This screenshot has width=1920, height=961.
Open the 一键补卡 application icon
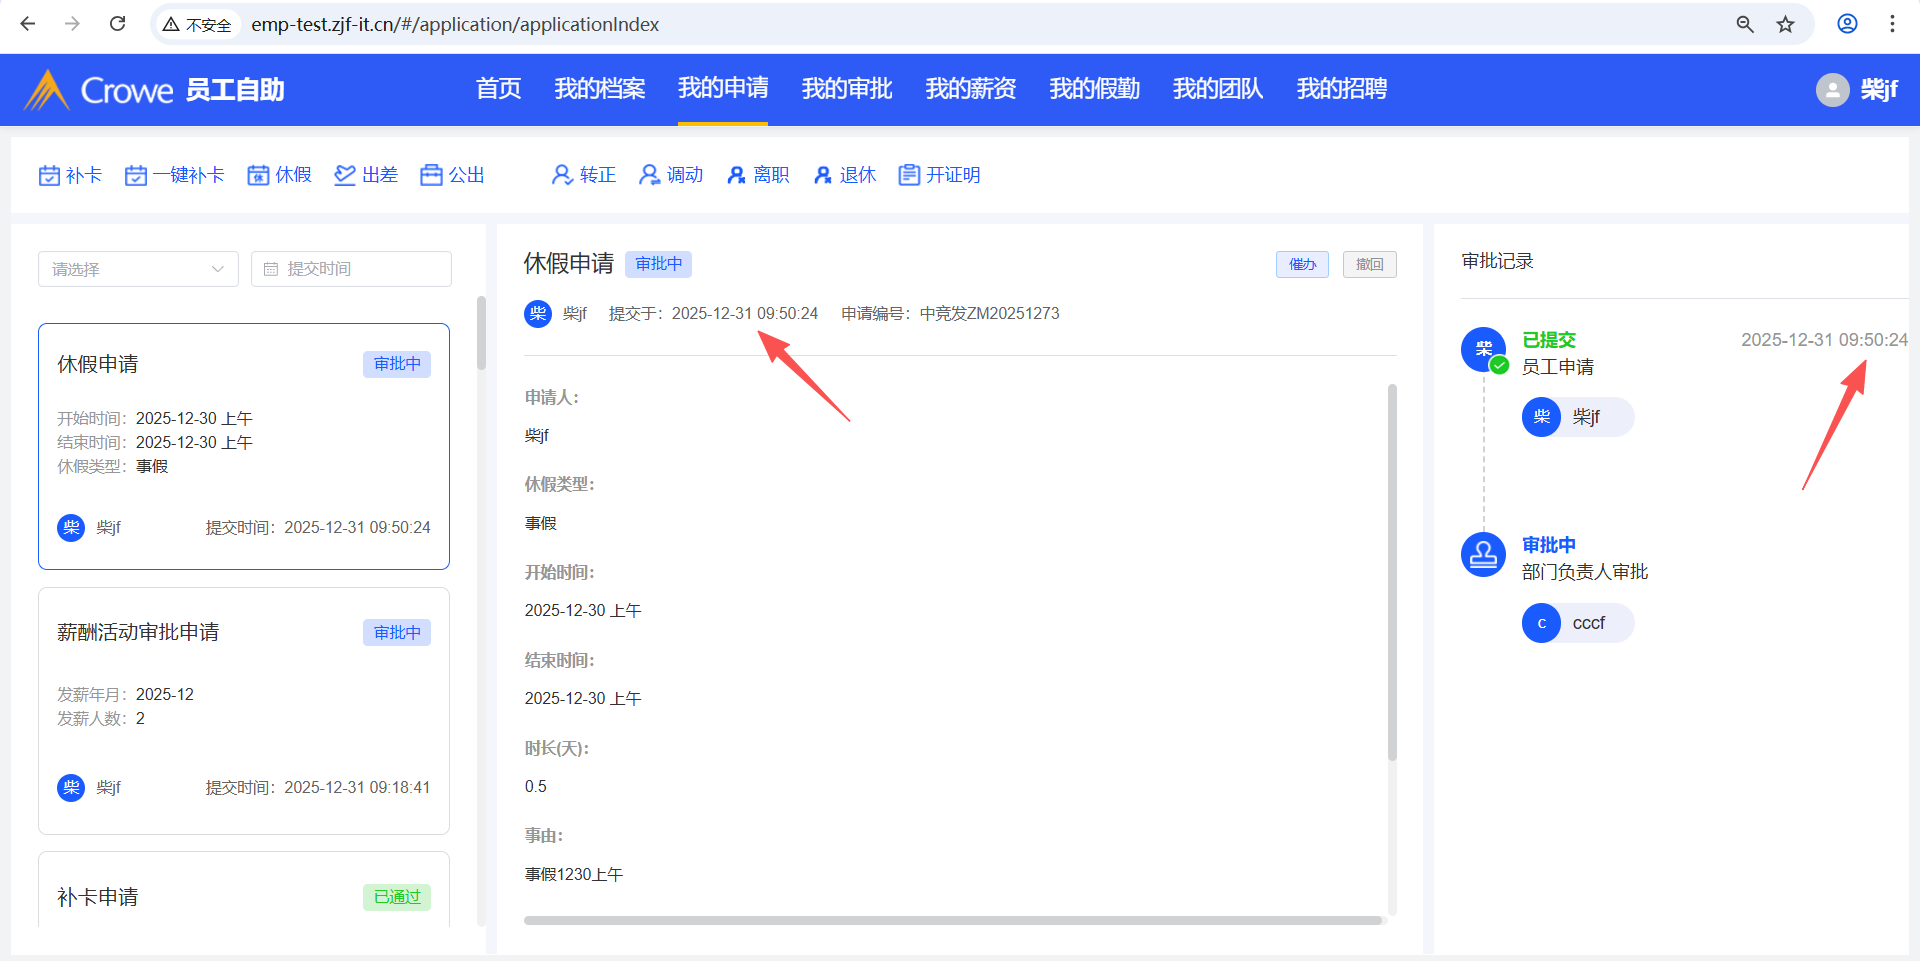[x=136, y=176]
